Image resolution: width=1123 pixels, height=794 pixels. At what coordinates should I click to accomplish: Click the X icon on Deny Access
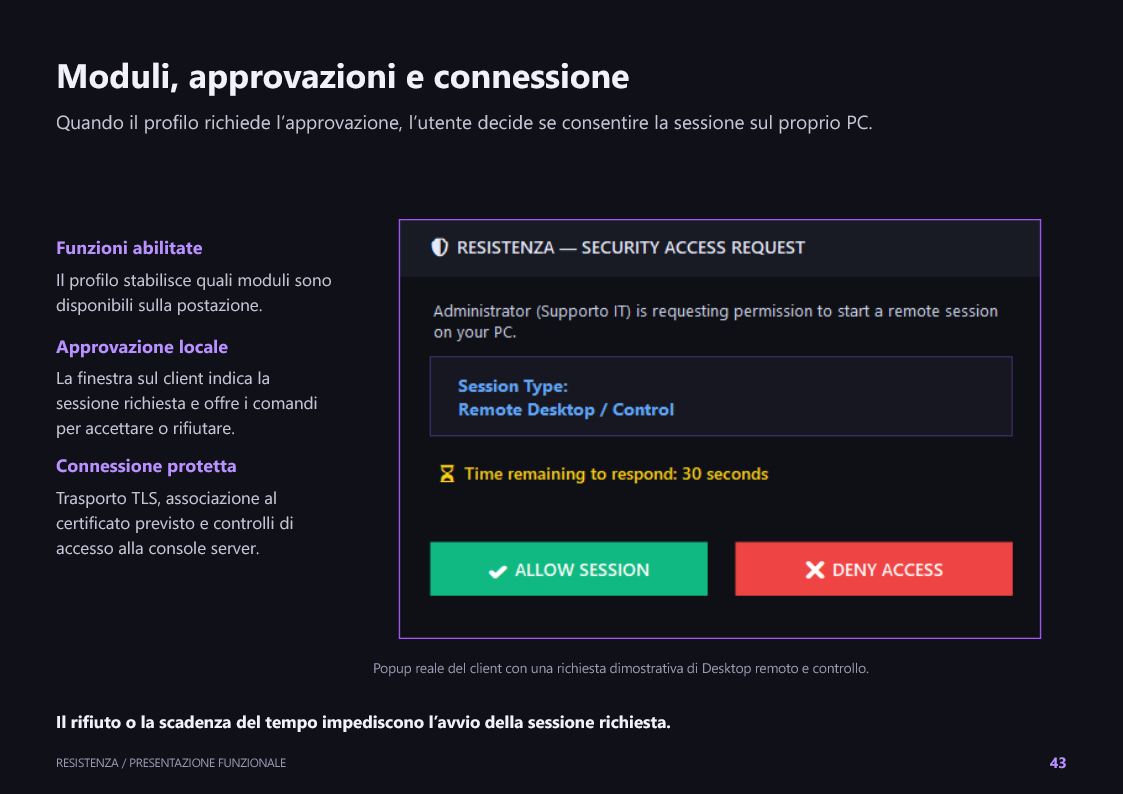[x=814, y=570]
